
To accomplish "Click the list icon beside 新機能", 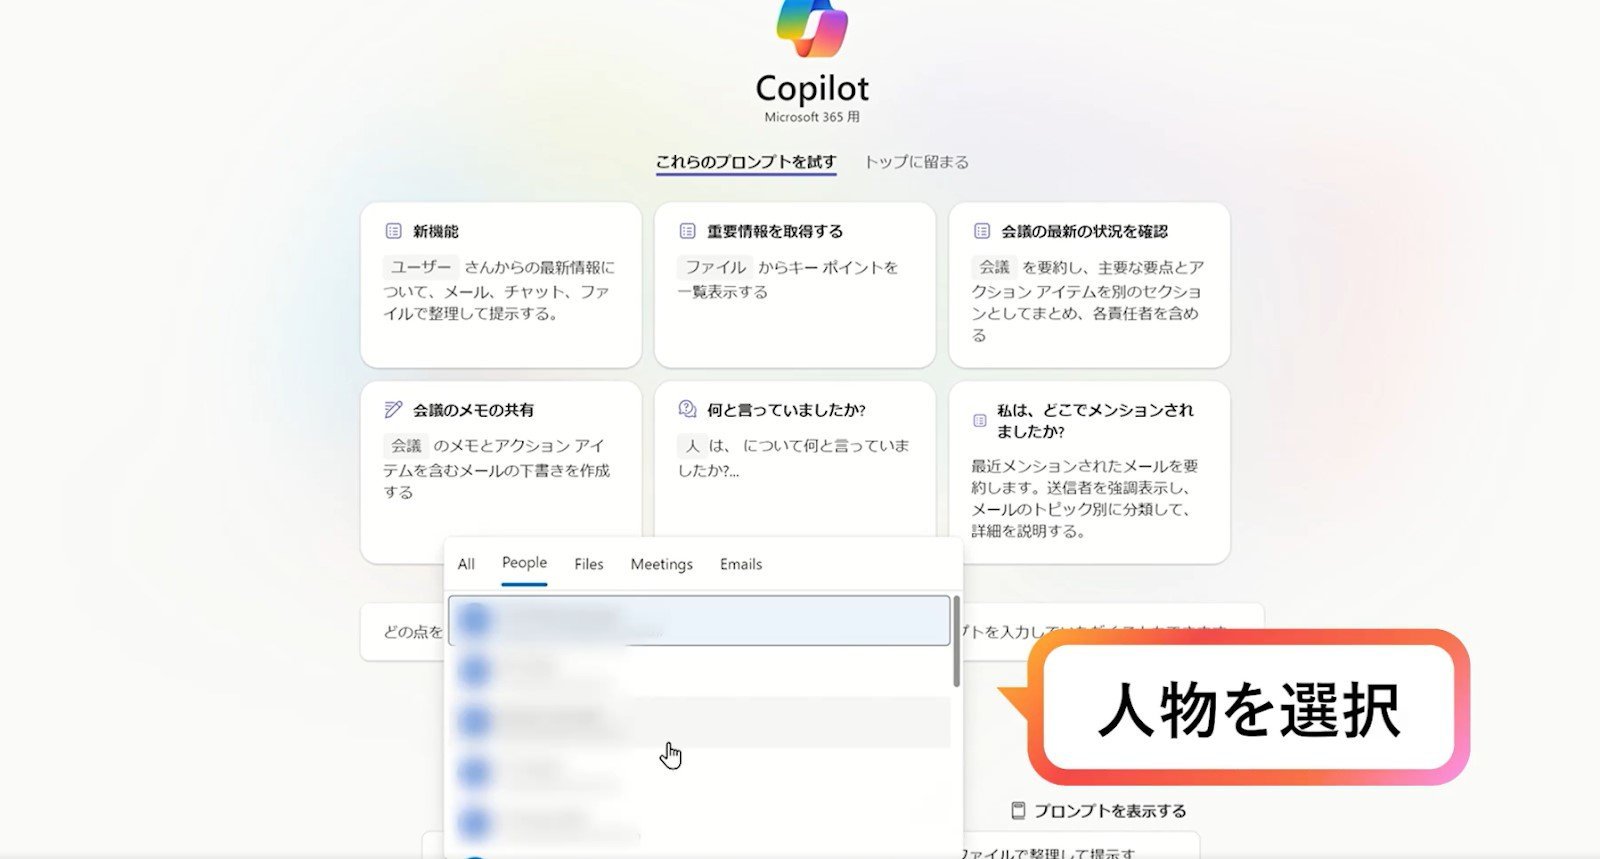I will tap(394, 231).
